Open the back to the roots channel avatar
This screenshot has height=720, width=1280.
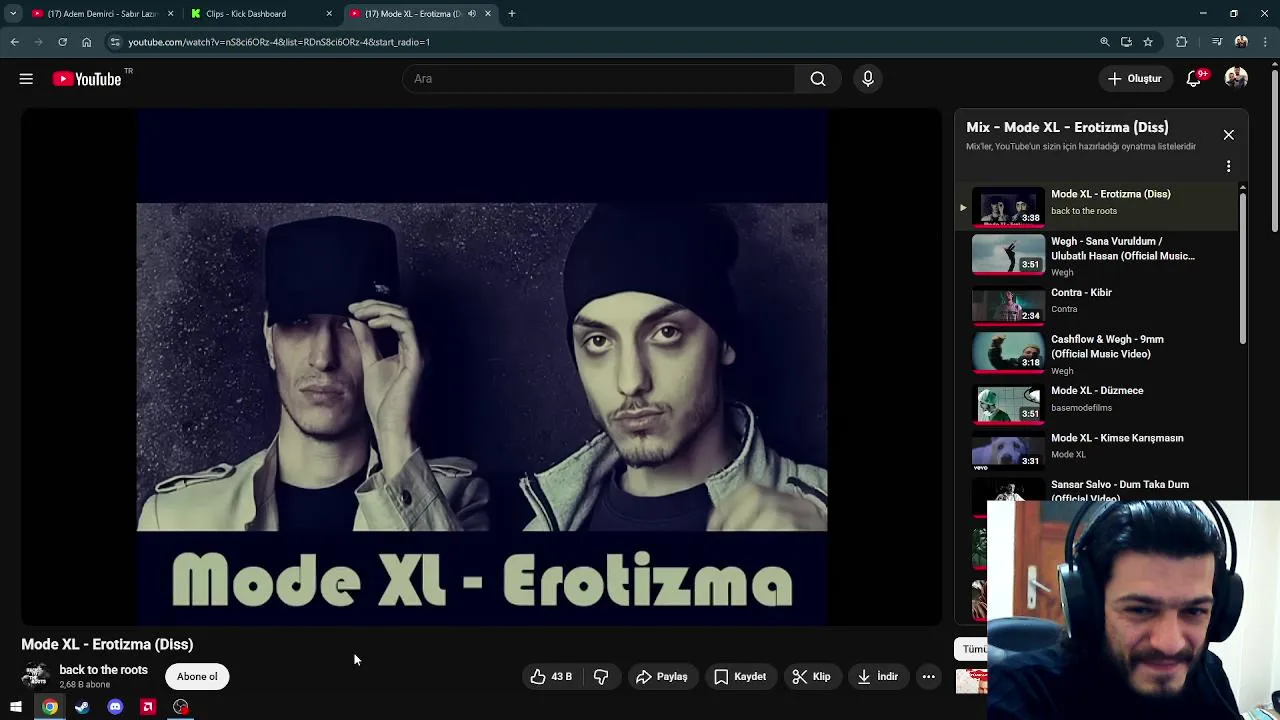[36, 676]
